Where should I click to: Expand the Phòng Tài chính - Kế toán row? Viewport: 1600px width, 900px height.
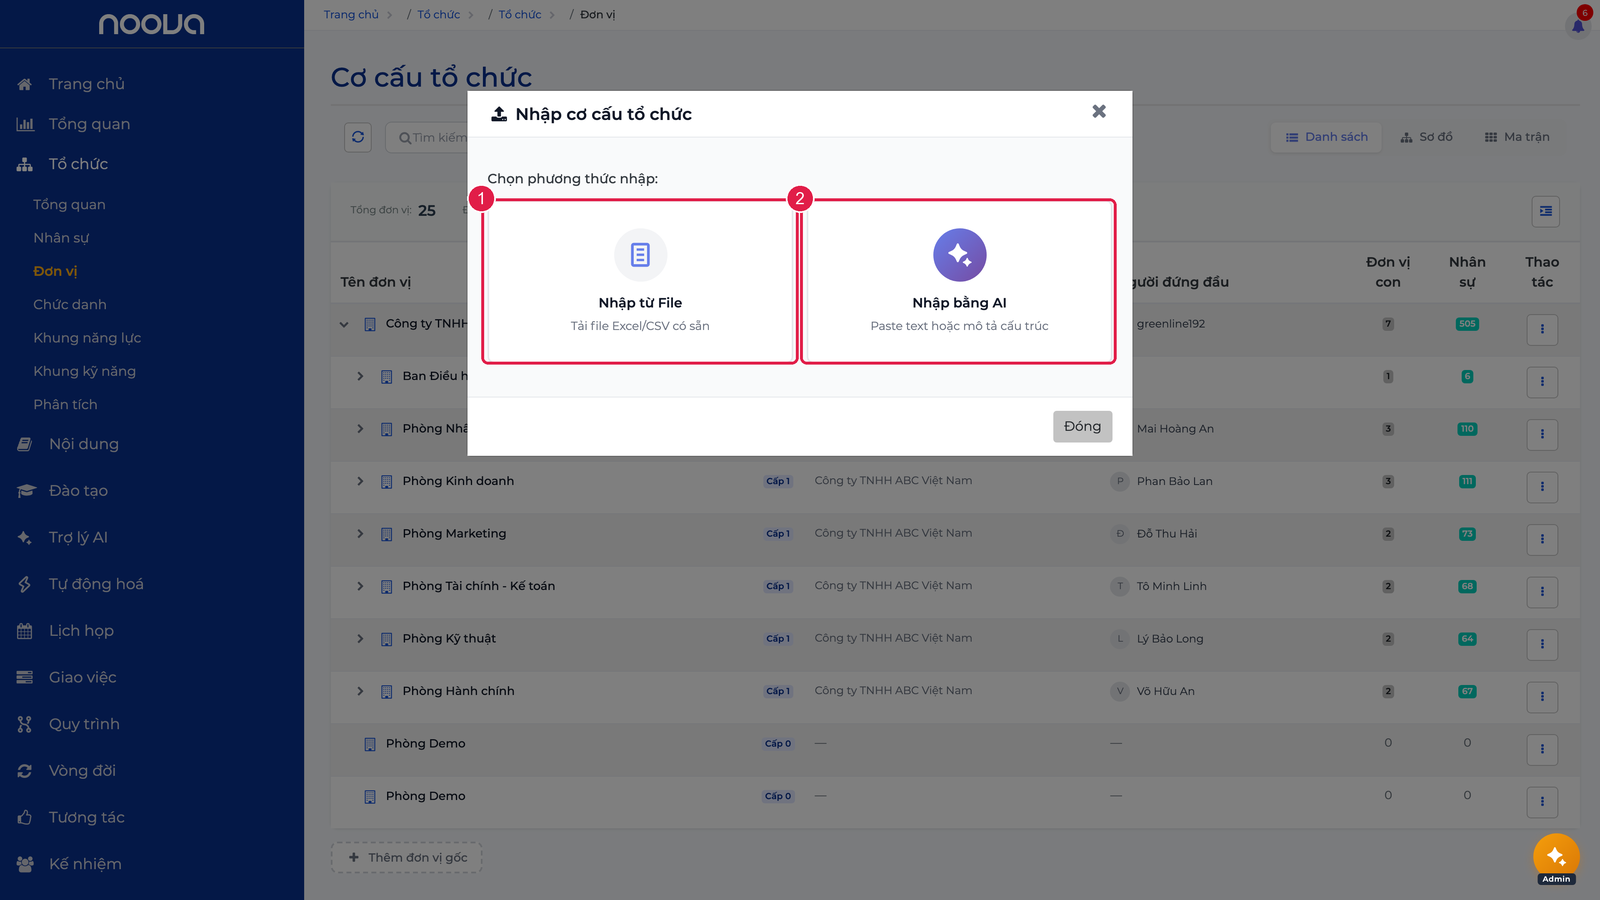[360, 586]
